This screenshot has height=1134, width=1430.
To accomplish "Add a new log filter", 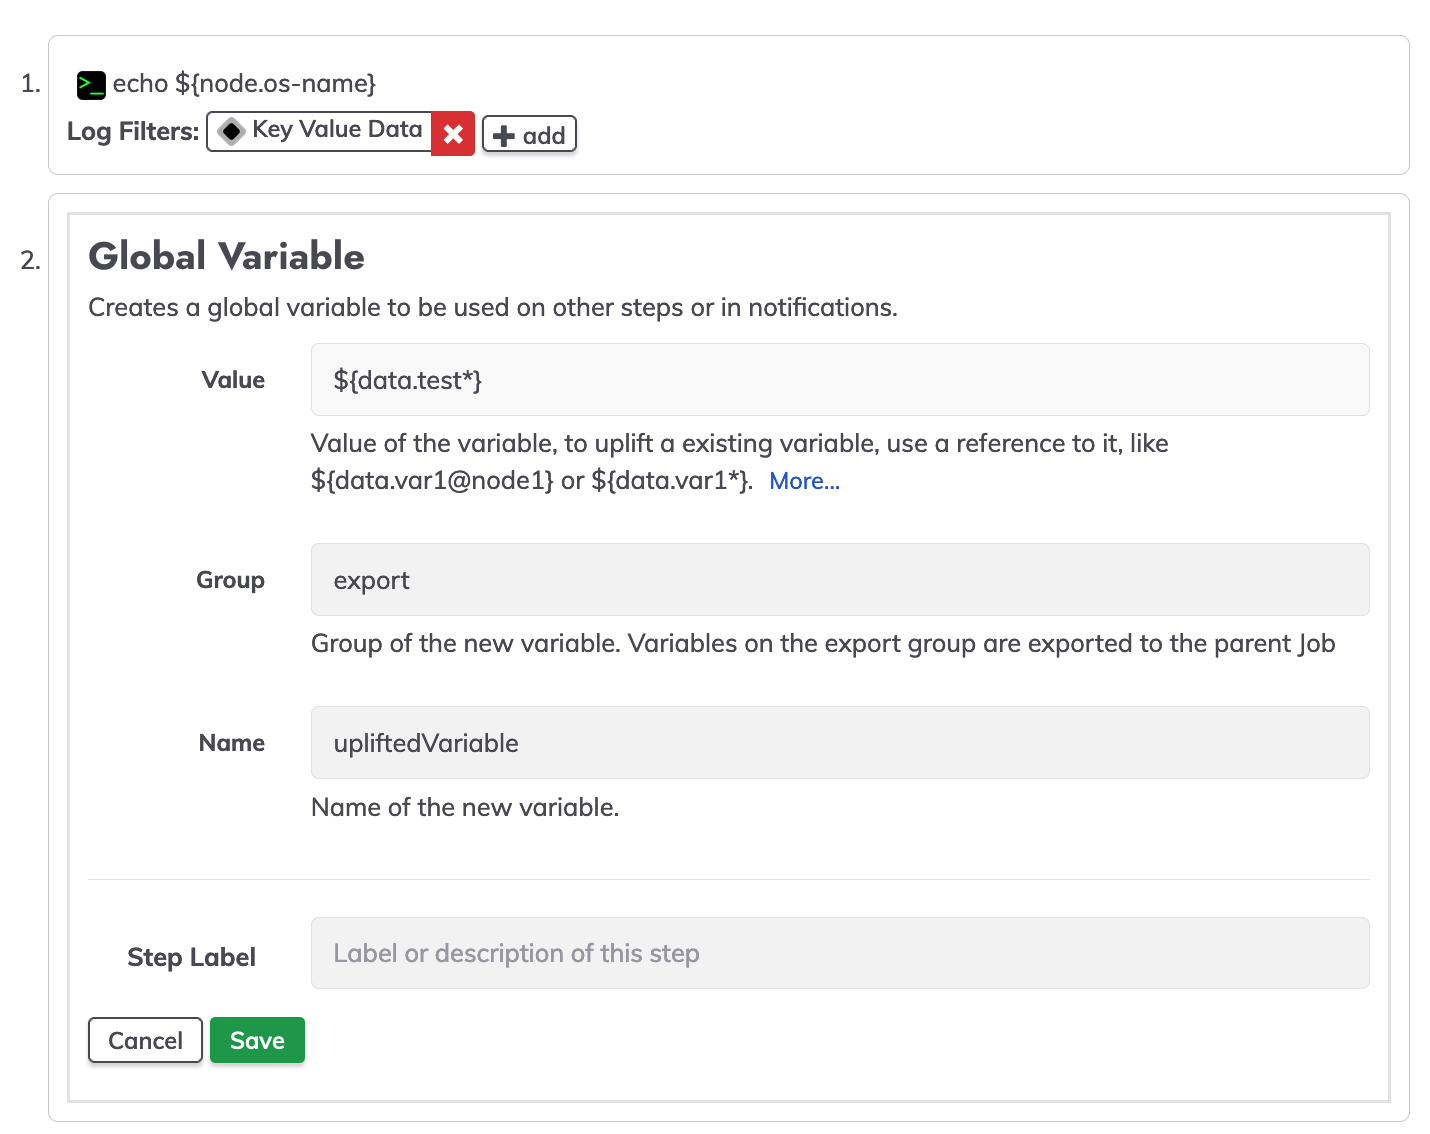I will [529, 134].
